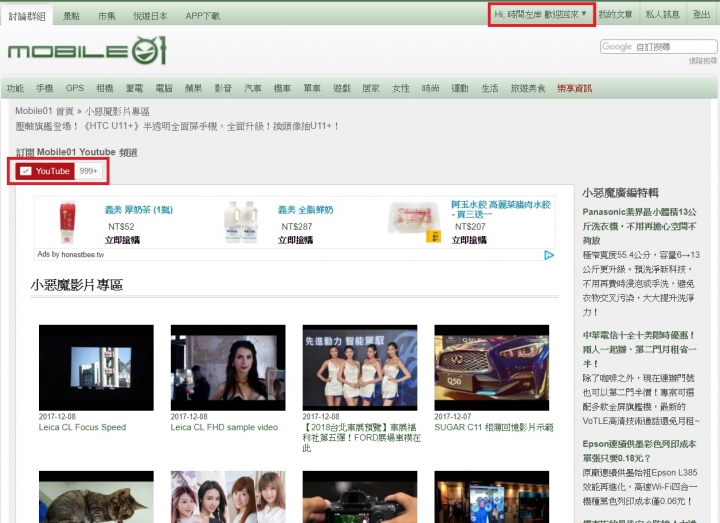Open the cat video thumbnail
The height and width of the screenshot is (523, 720).
pyautogui.click(x=96, y=497)
